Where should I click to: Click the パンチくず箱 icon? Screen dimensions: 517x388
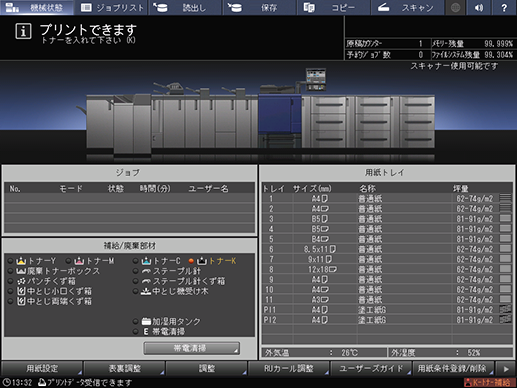21,281
